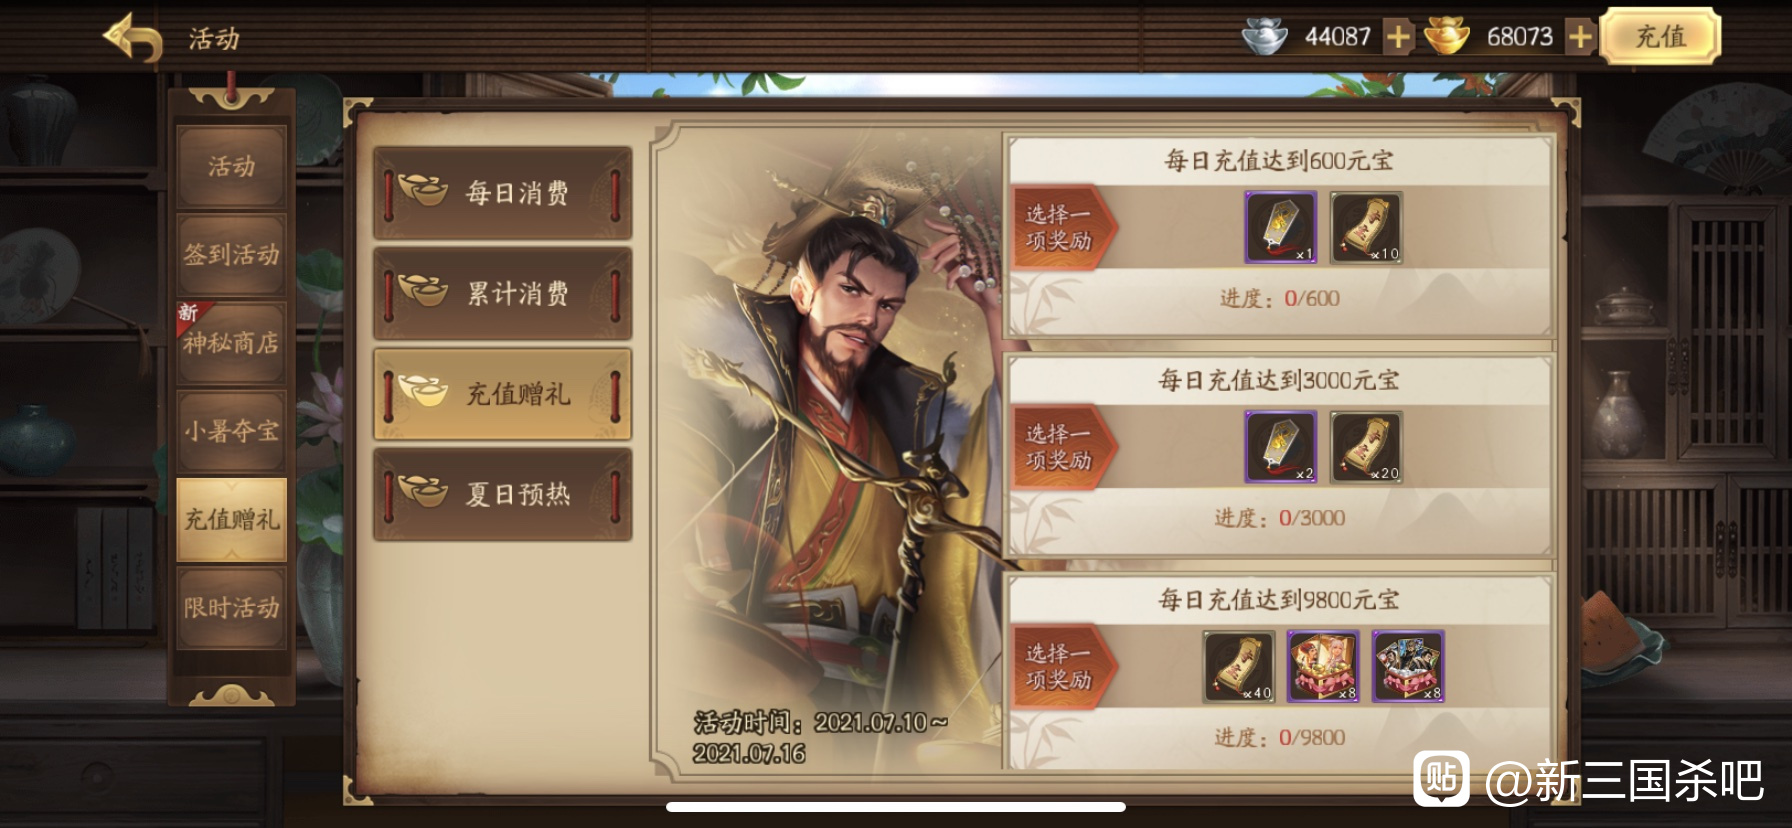Tap the back arrow icon
The height and width of the screenshot is (828, 1792).
133,39
